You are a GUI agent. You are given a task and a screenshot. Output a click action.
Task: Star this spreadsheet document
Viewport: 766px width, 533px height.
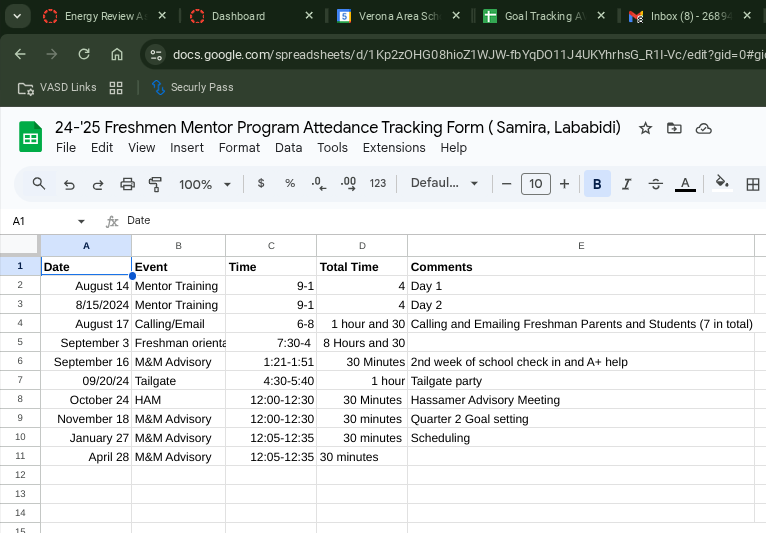(x=645, y=128)
